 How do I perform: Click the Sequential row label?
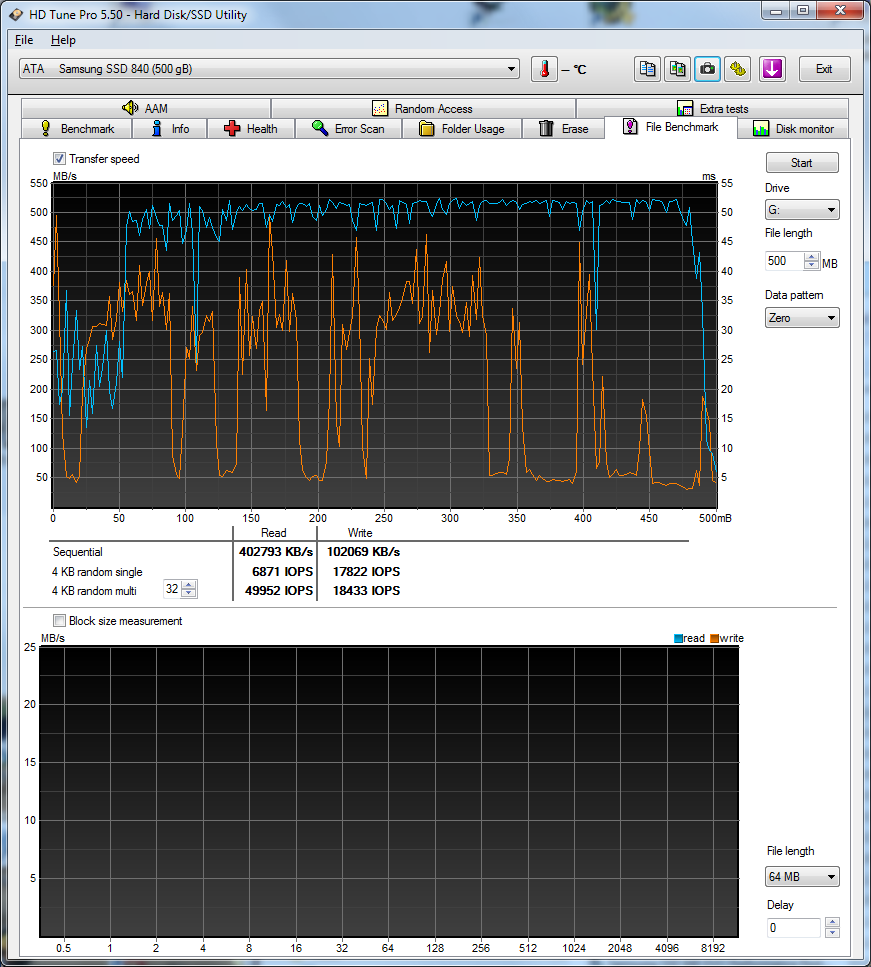point(78,552)
